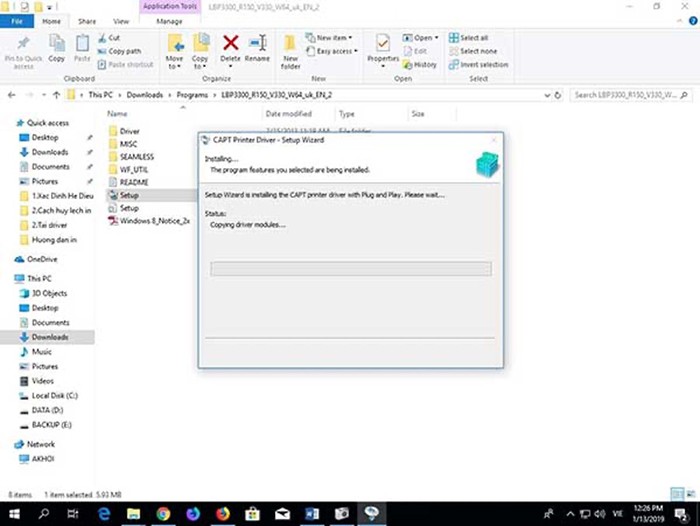The height and width of the screenshot is (526, 700).
Task: Click the Up arrow navigation button
Action: (56, 95)
